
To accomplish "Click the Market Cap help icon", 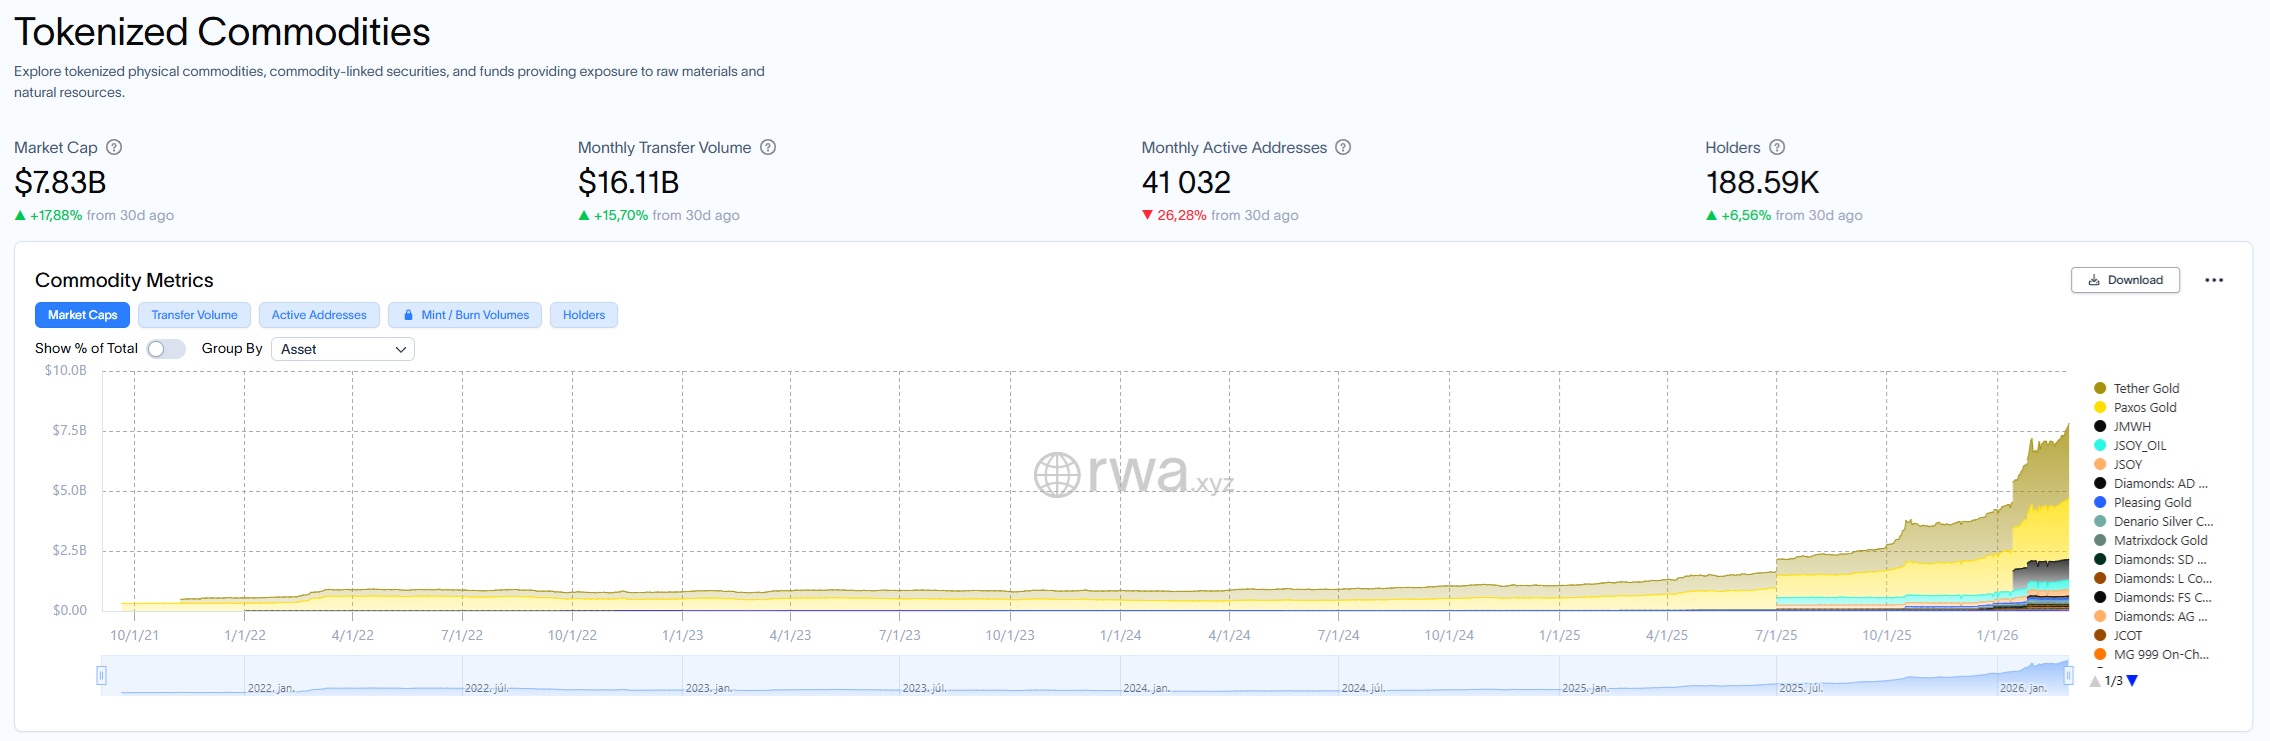I will (114, 147).
